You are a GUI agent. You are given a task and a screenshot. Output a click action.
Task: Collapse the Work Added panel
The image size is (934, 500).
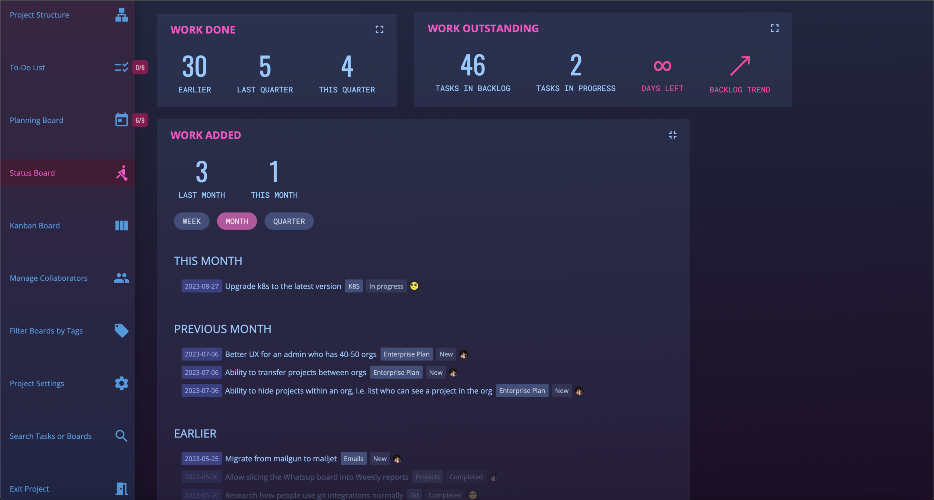pos(673,135)
